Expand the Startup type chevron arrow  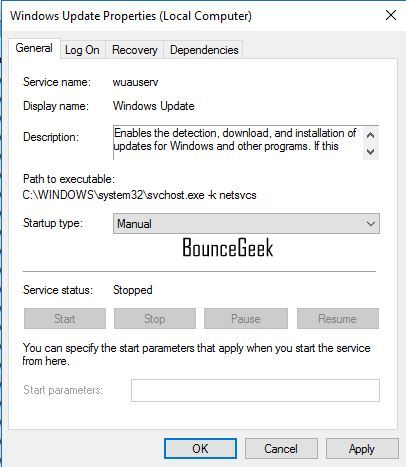point(371,224)
